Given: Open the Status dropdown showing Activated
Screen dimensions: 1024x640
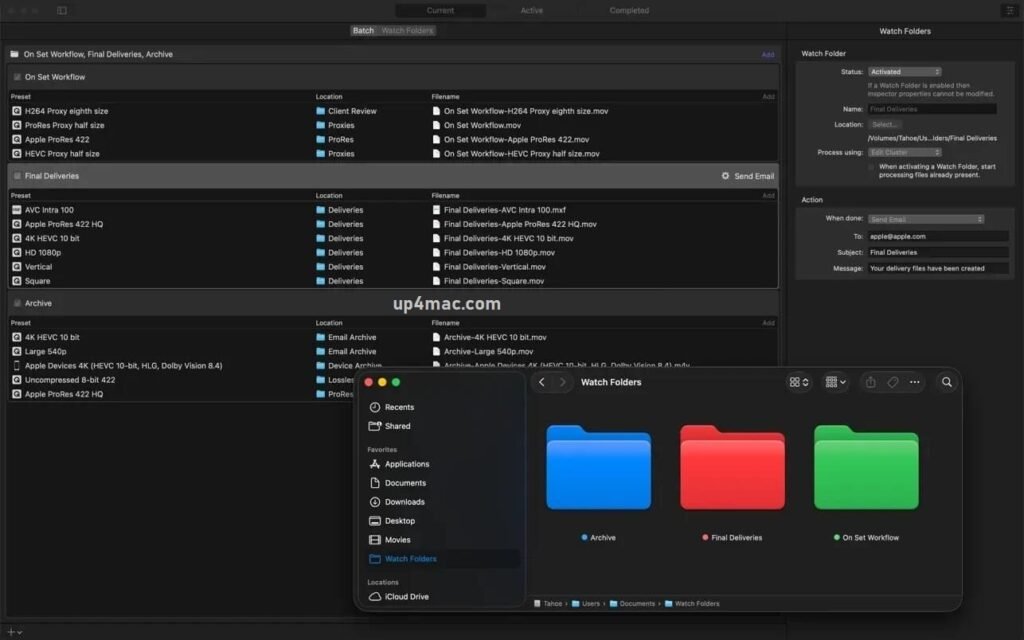Looking at the screenshot, I should tap(904, 71).
